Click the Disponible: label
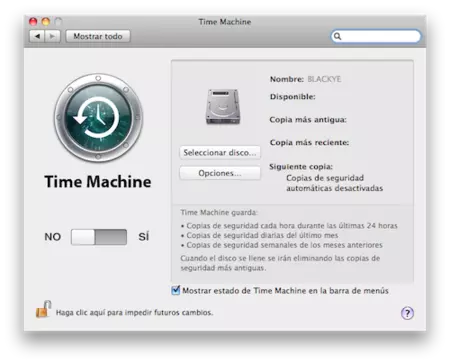Image resolution: width=450 pixels, height=364 pixels. (x=292, y=97)
